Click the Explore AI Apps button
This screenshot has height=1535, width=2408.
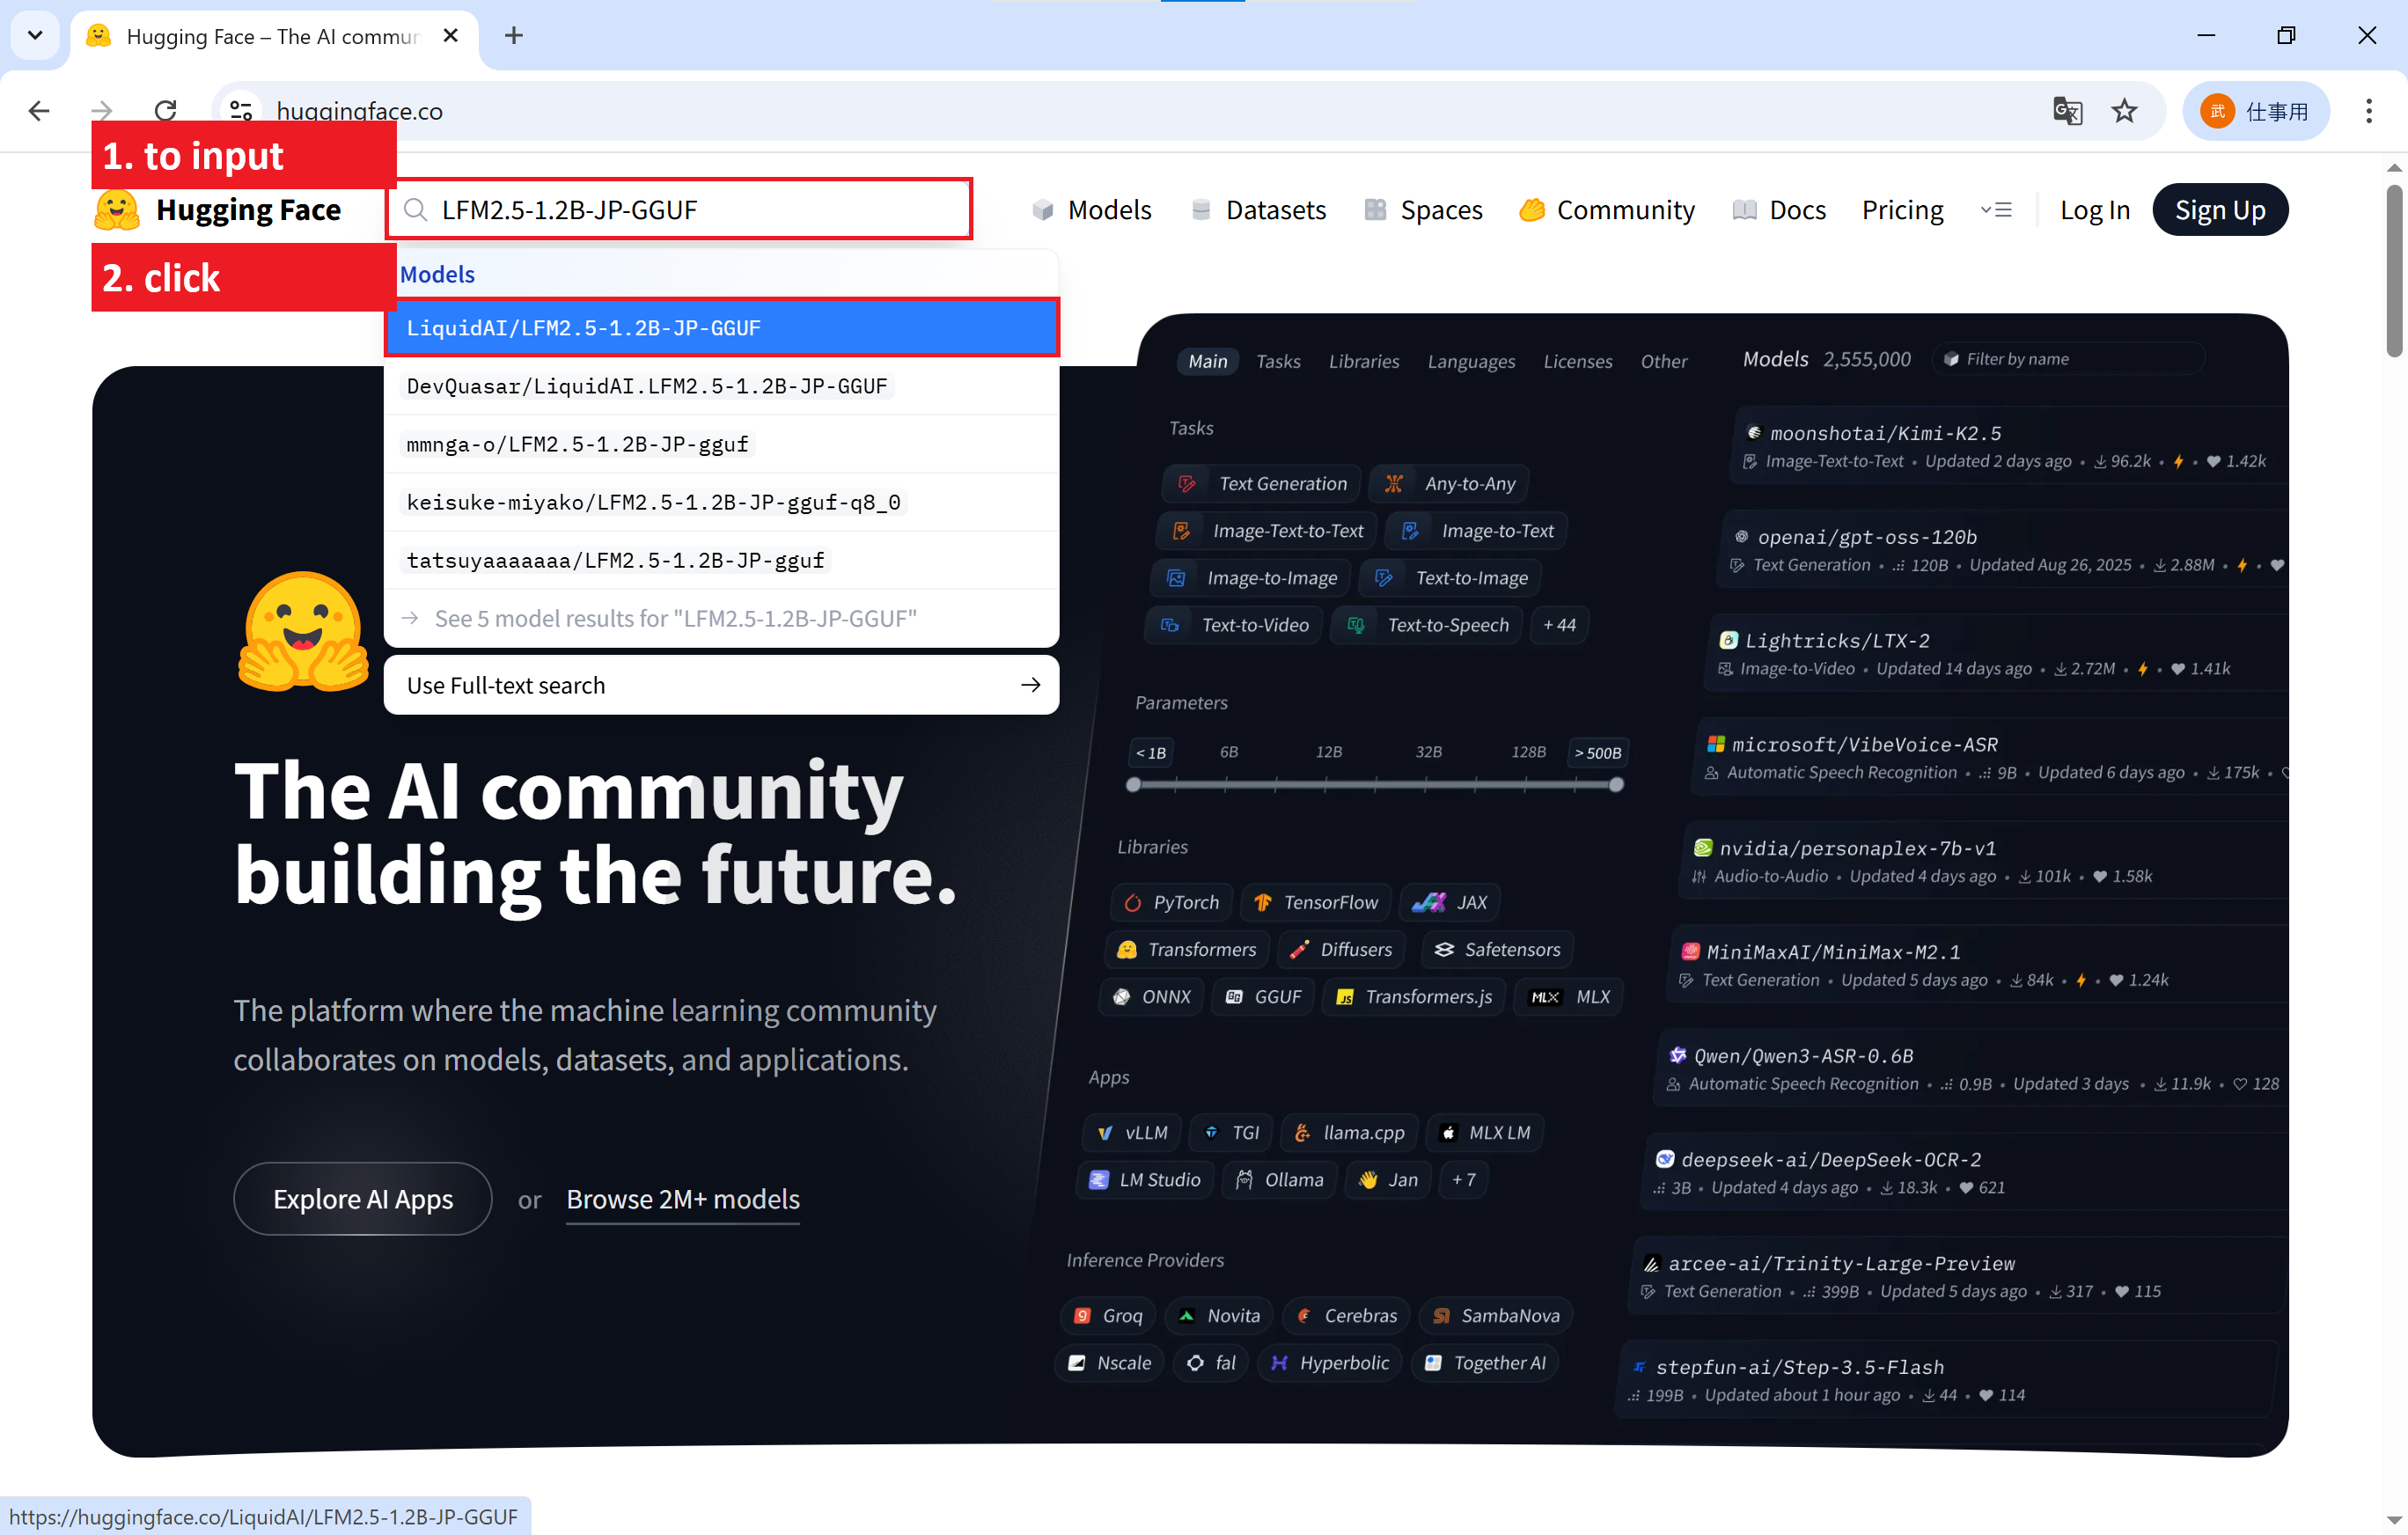click(x=362, y=1198)
